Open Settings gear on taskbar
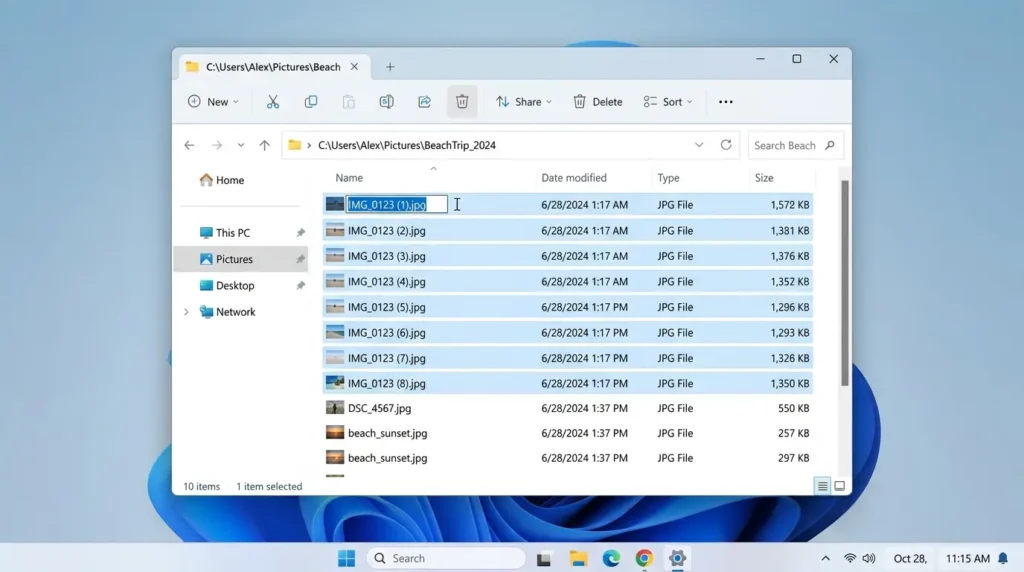1024x572 pixels. tap(677, 558)
